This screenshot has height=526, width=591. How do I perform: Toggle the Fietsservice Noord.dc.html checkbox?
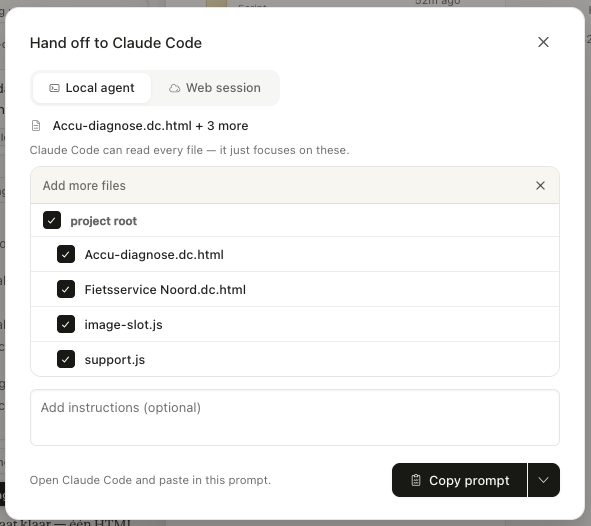[66, 289]
